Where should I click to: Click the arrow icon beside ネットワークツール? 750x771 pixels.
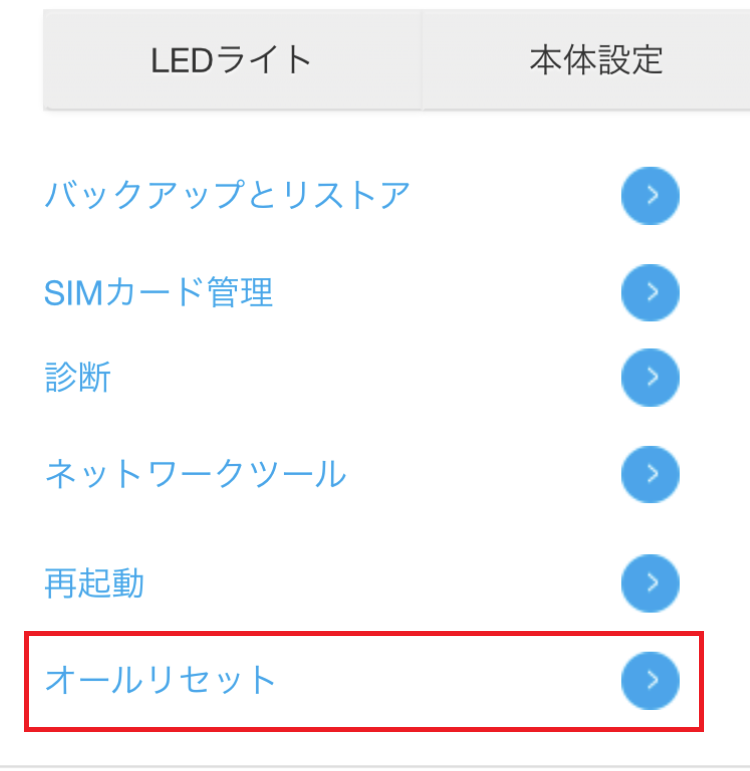point(650,474)
